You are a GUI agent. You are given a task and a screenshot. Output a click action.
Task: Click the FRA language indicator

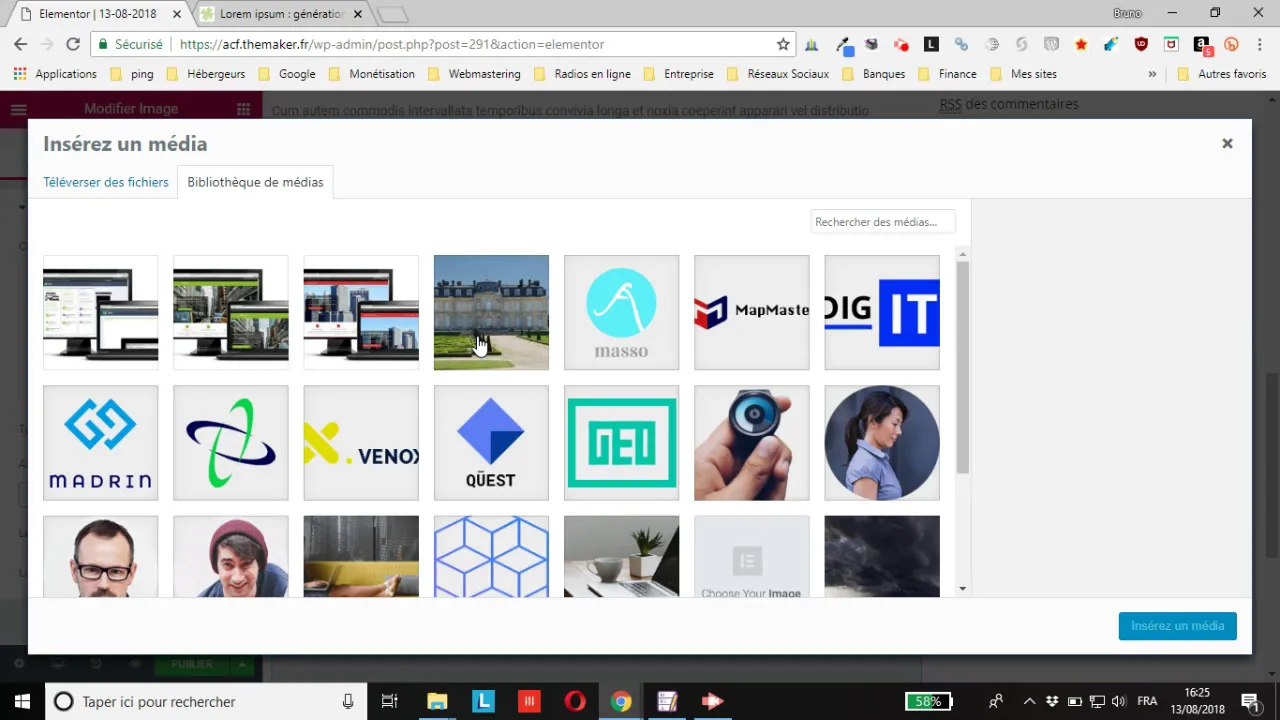tap(1147, 701)
